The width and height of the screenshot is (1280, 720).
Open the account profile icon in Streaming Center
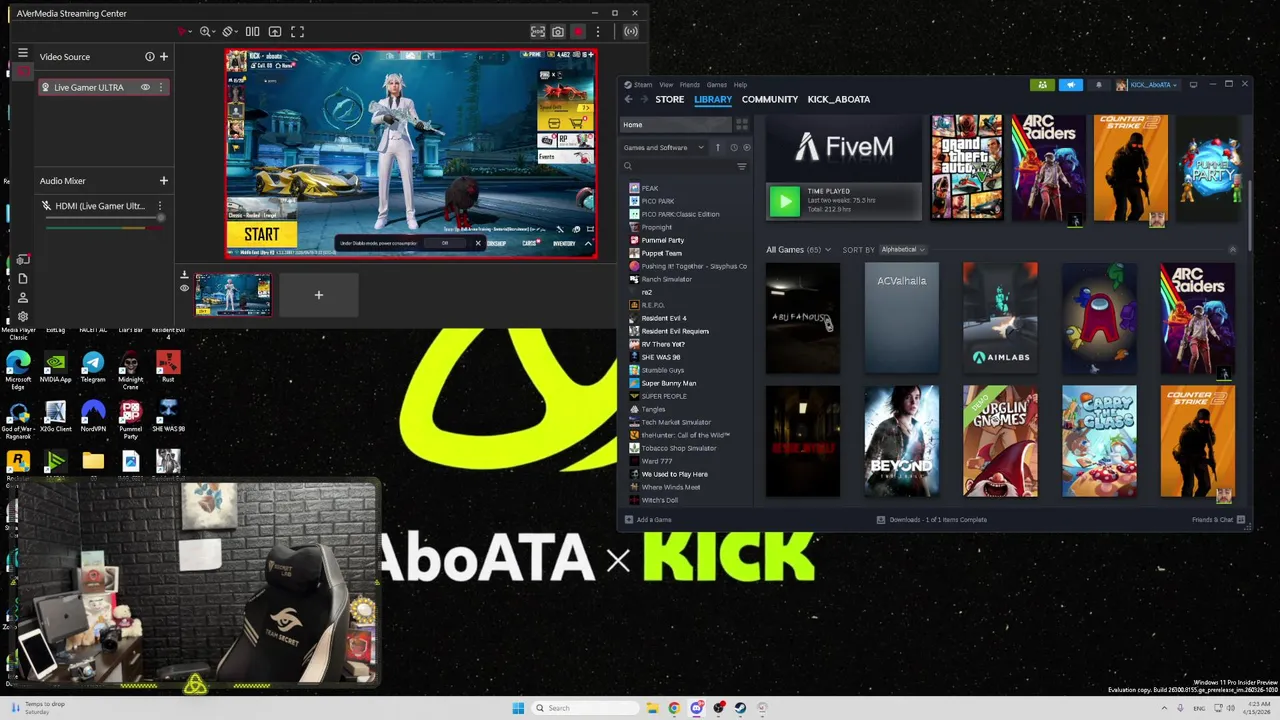pyautogui.click(x=22, y=298)
